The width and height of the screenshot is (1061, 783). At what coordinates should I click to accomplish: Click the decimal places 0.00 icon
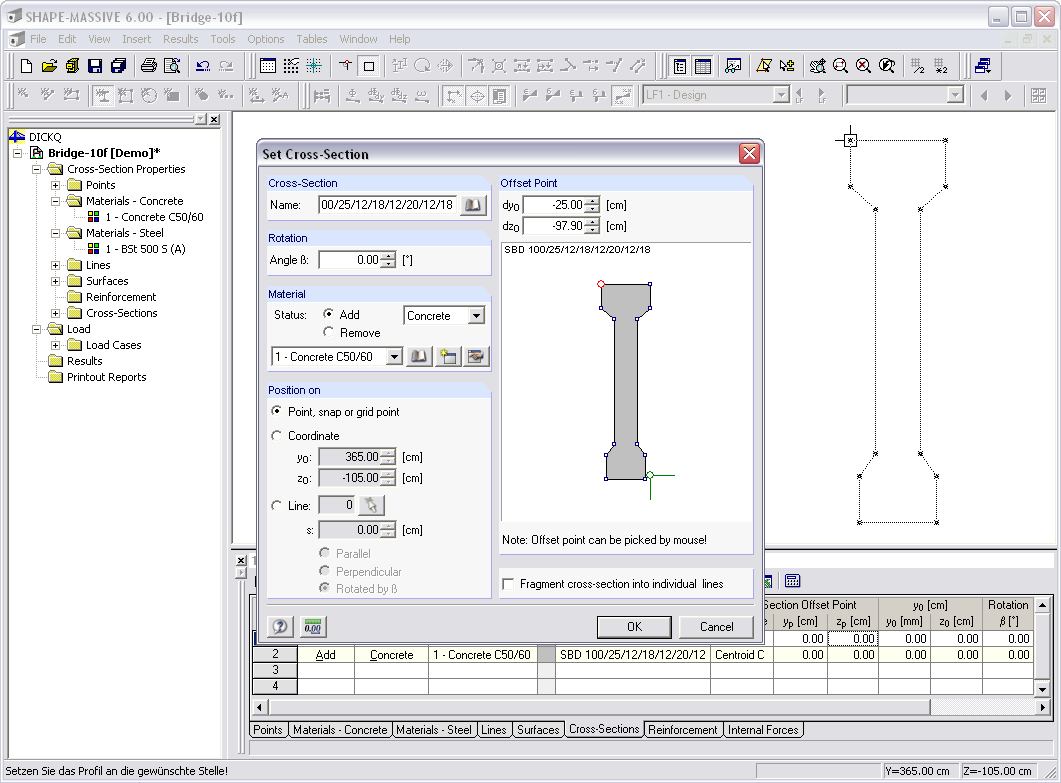314,627
